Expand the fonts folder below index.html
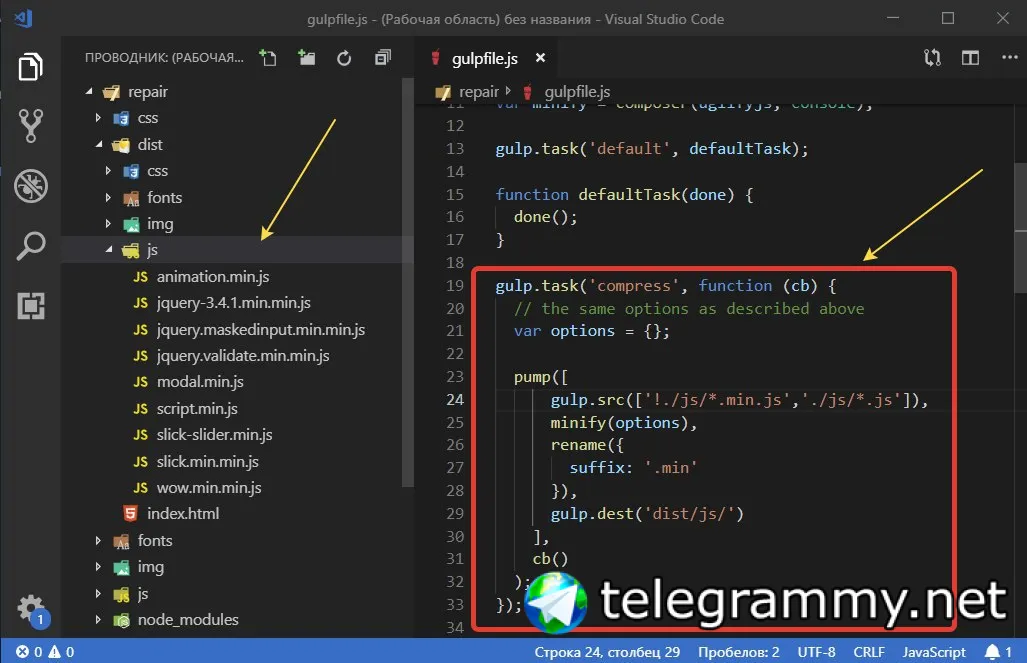 [x=98, y=540]
